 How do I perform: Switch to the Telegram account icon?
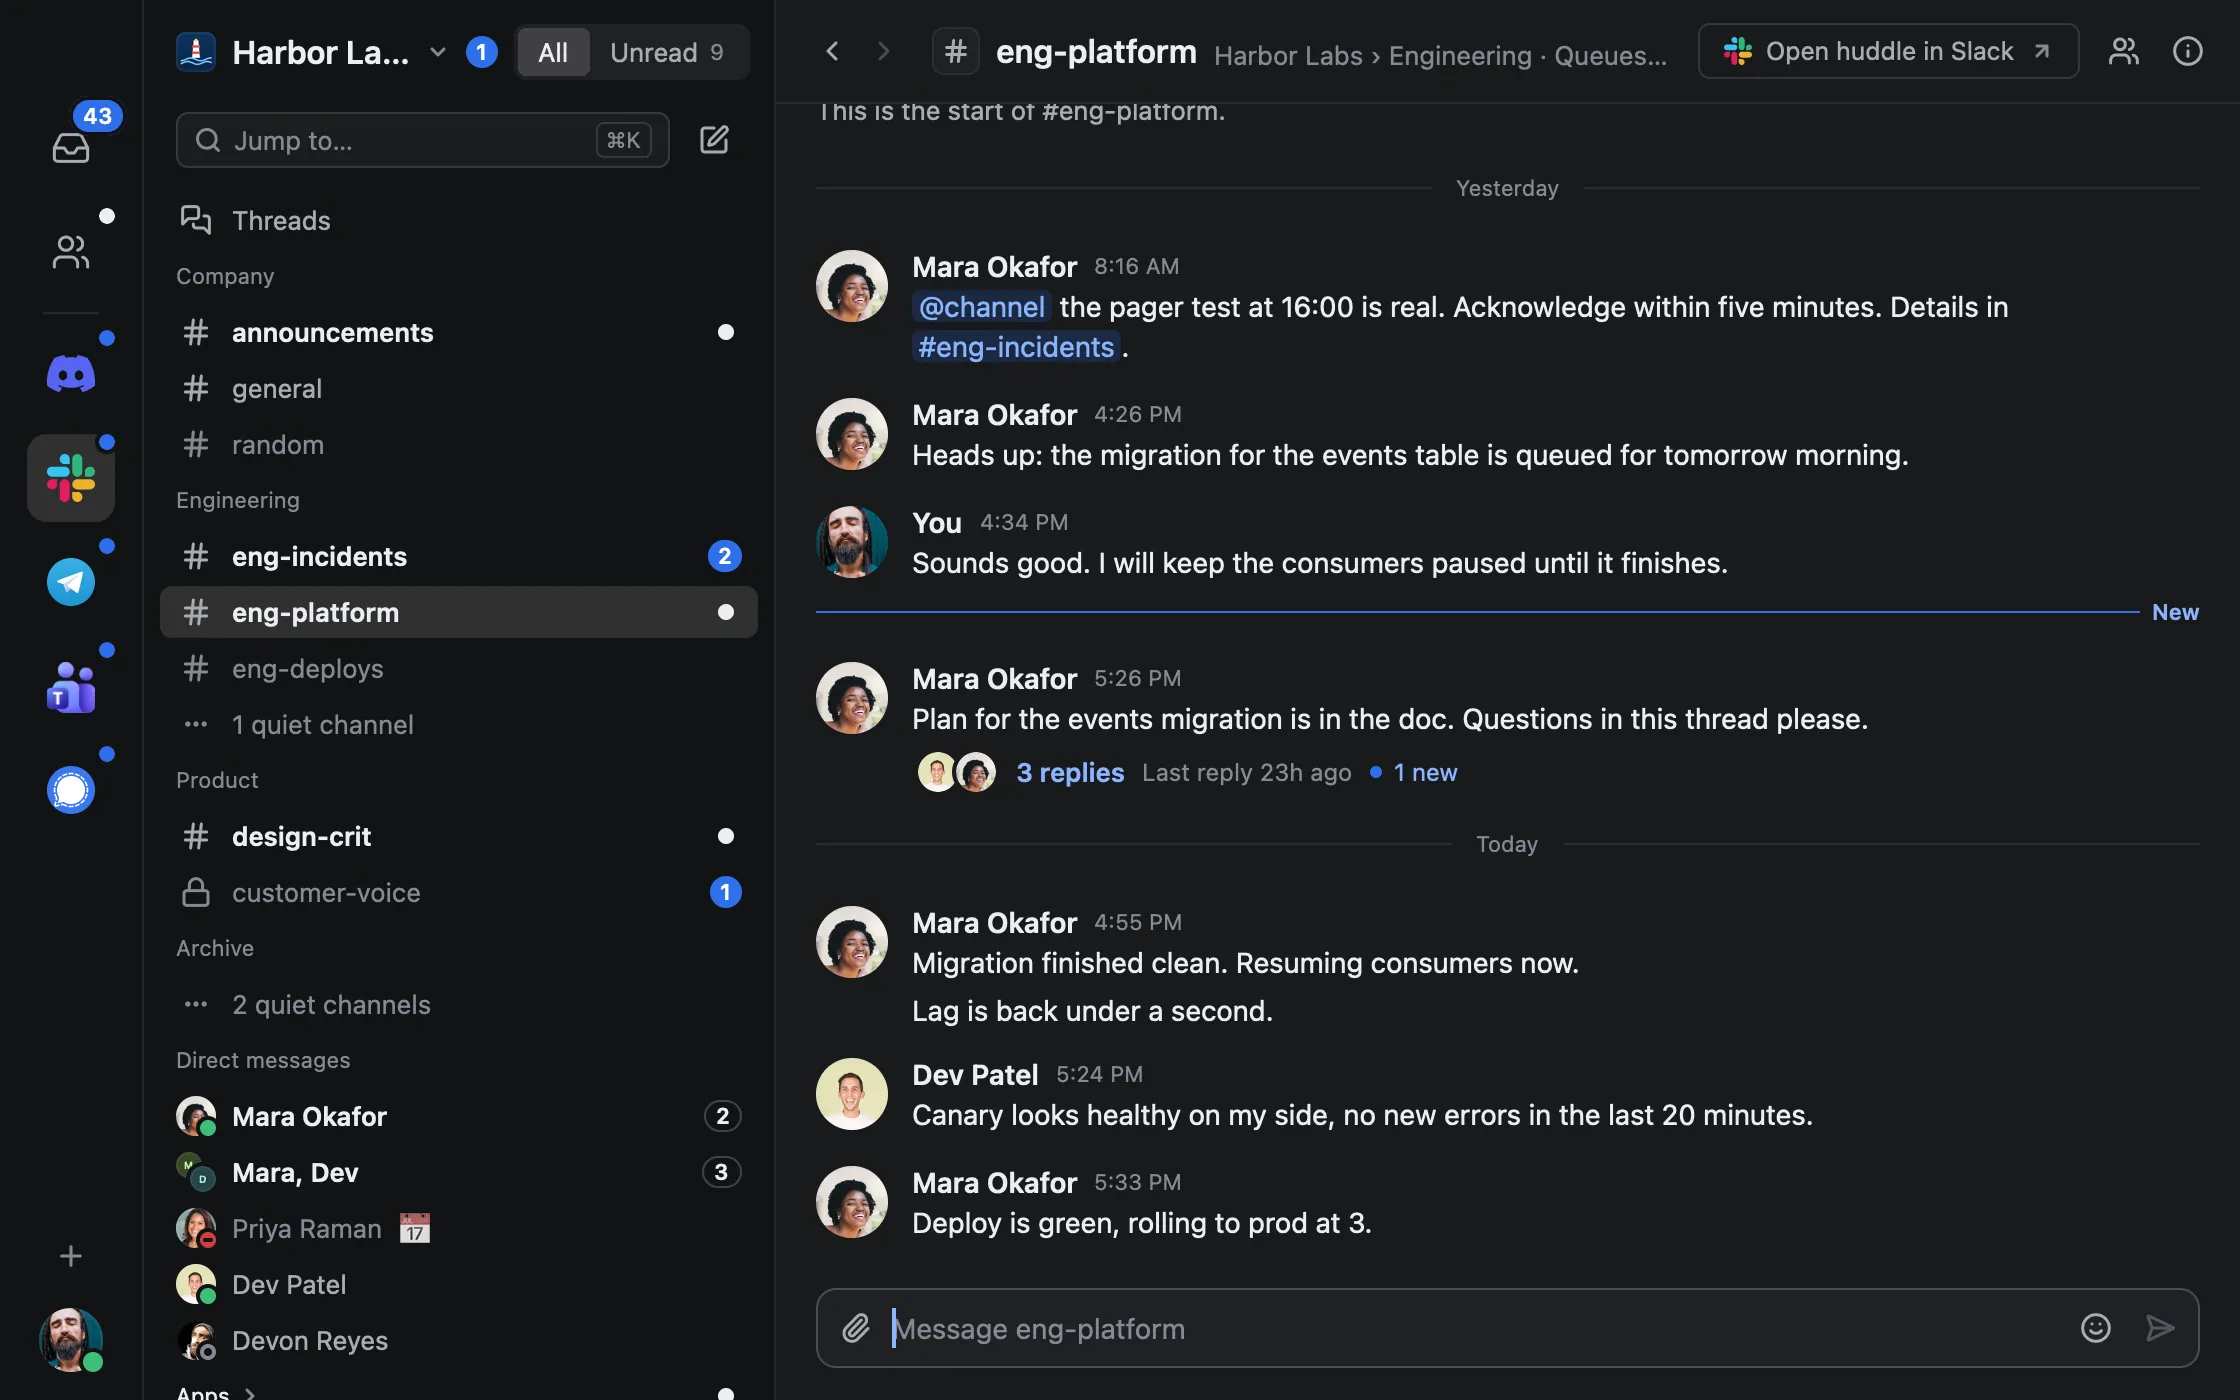click(71, 582)
